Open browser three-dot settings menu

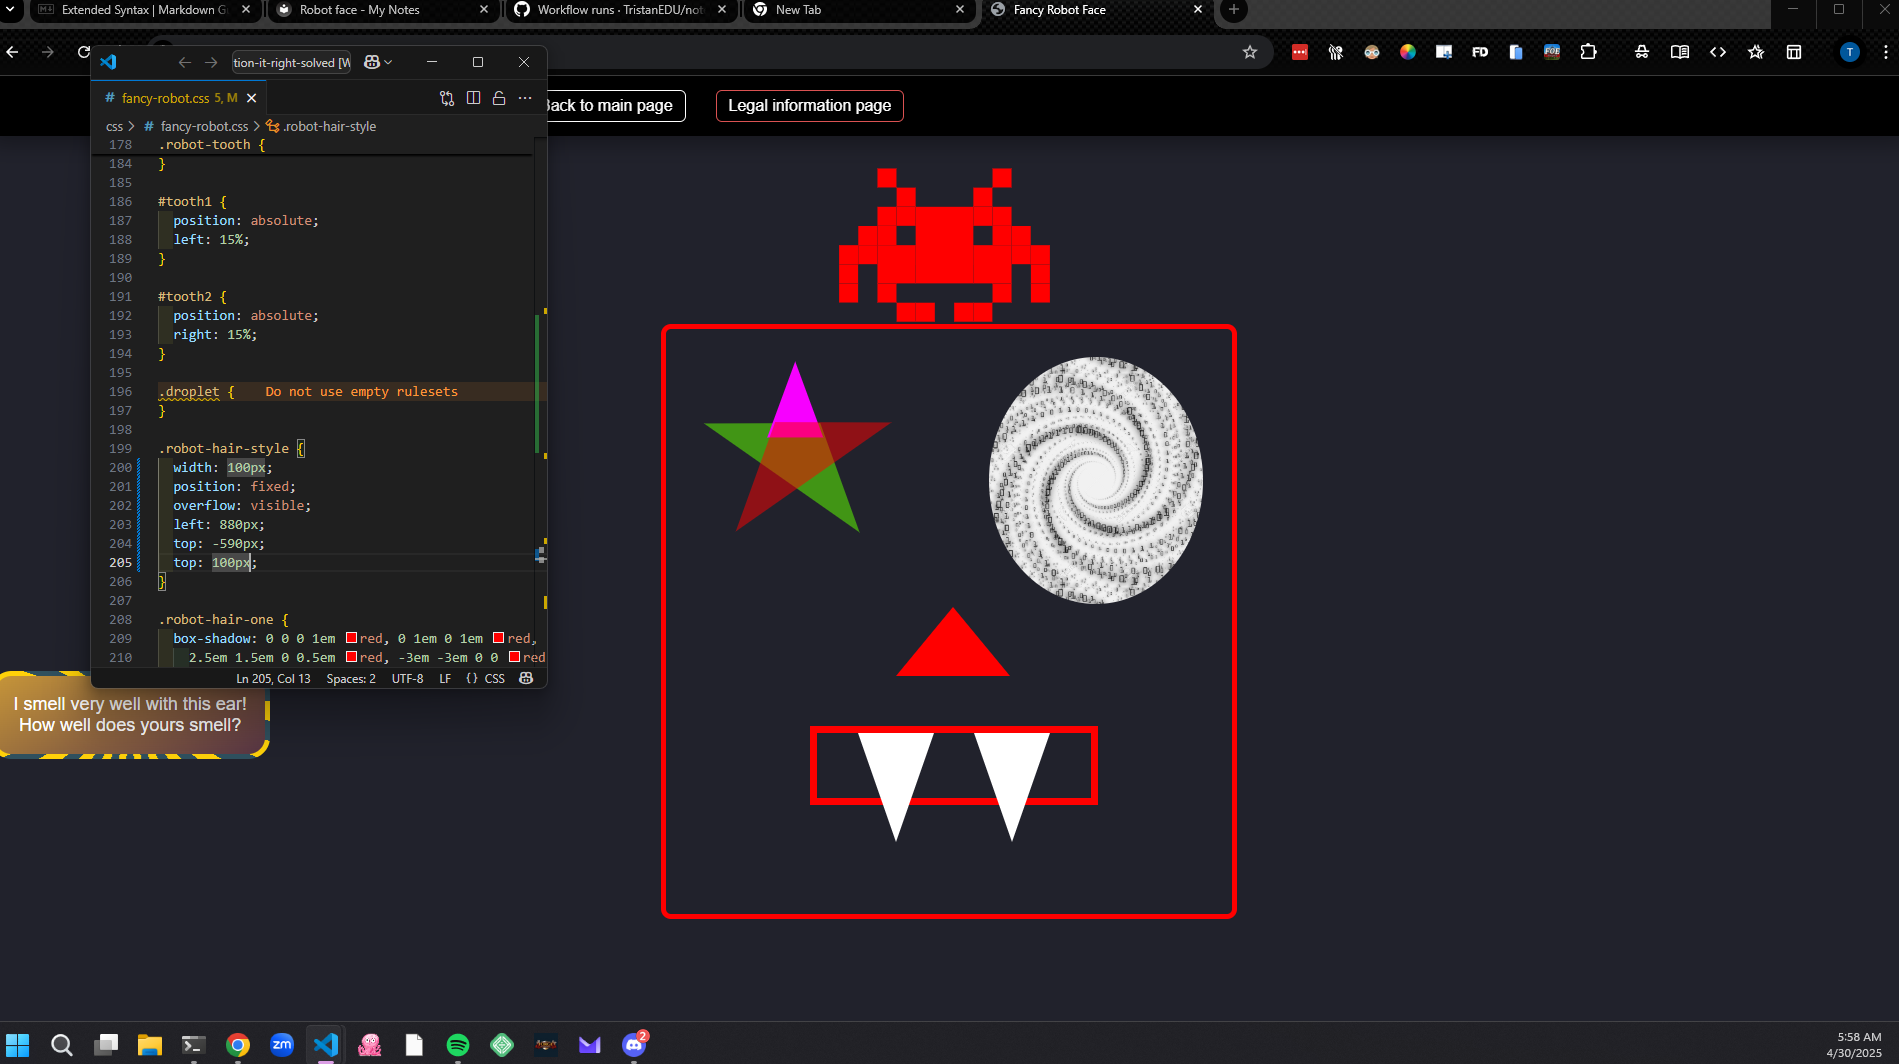tap(1886, 52)
